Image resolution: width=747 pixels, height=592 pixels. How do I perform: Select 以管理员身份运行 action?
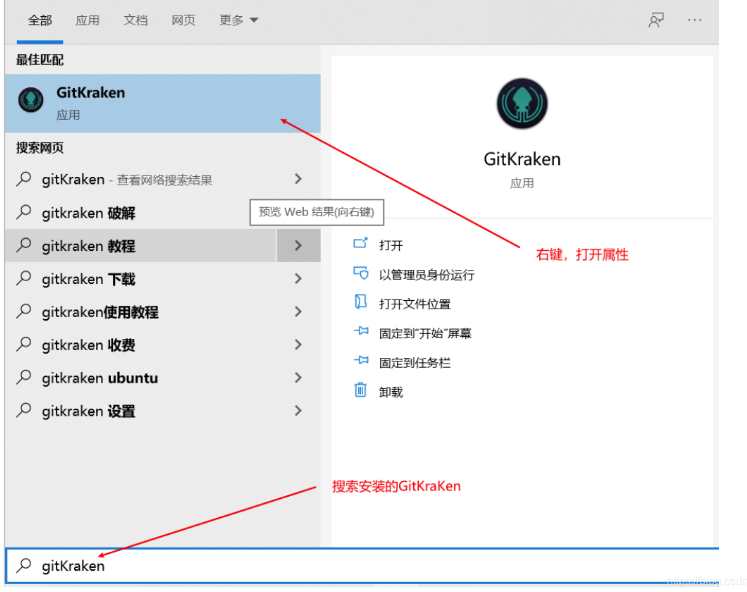point(427,275)
